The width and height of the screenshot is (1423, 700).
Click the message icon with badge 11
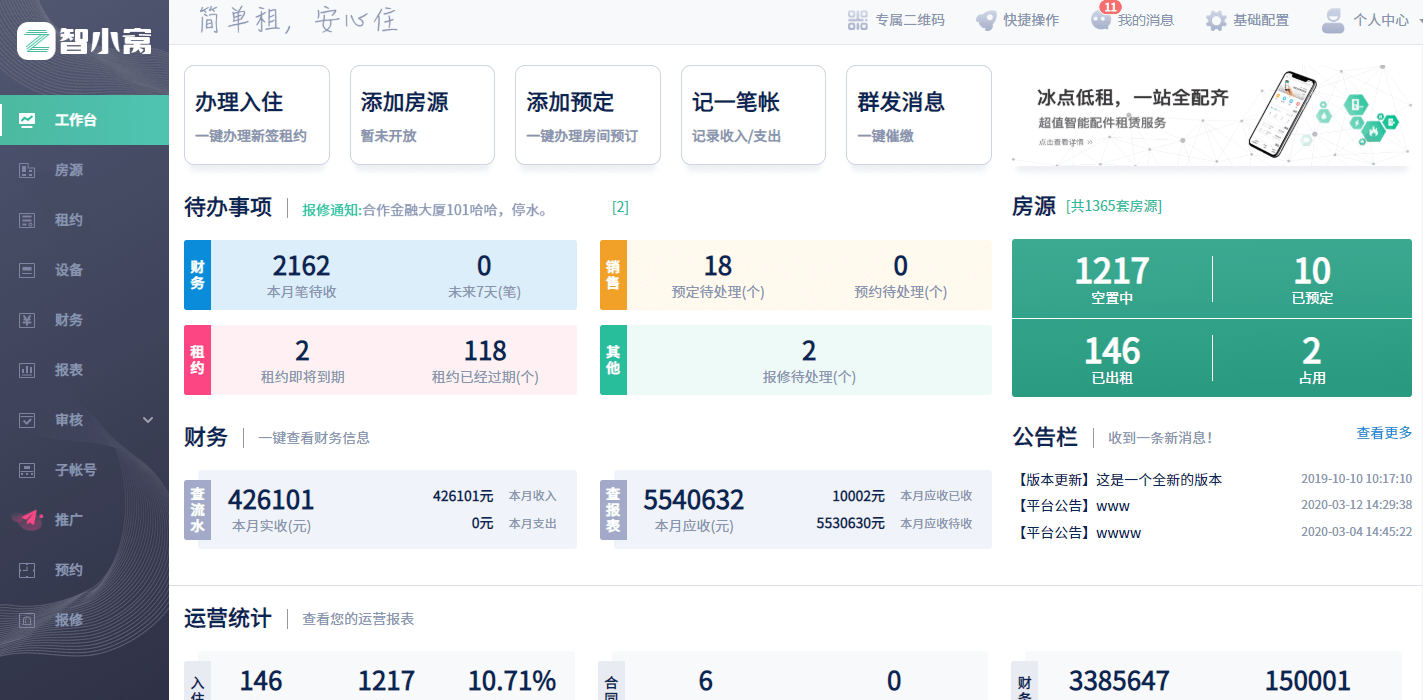click(x=1101, y=20)
